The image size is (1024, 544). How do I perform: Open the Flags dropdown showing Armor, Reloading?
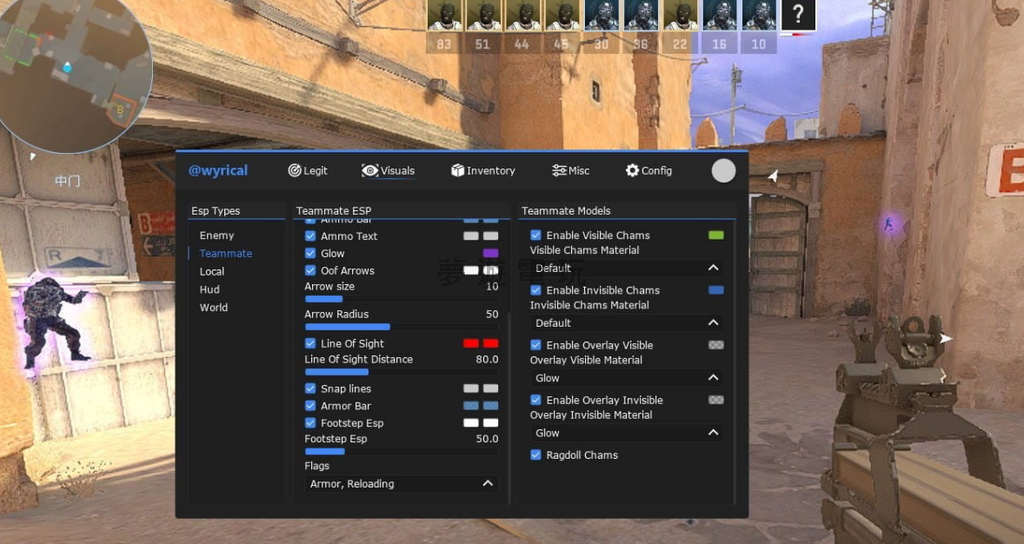click(x=401, y=483)
